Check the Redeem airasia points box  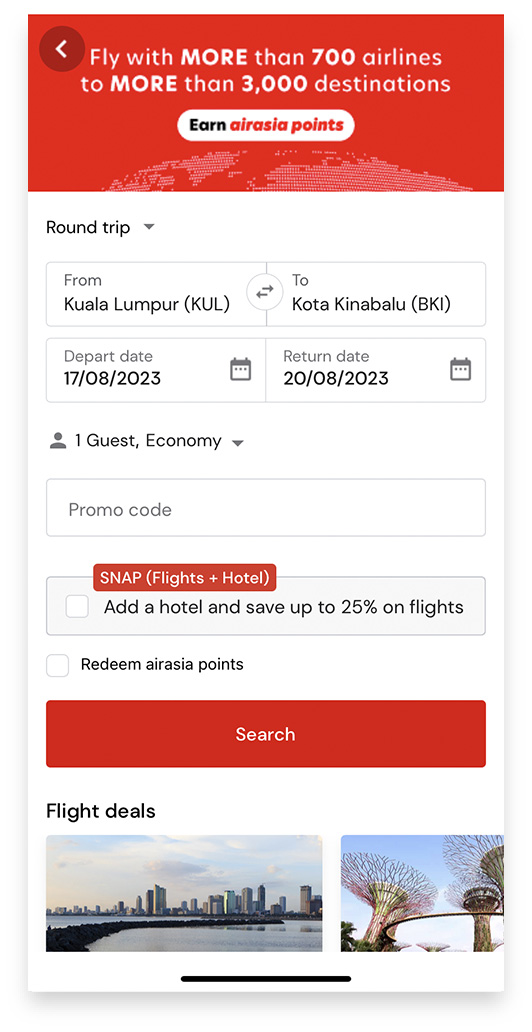click(x=57, y=665)
